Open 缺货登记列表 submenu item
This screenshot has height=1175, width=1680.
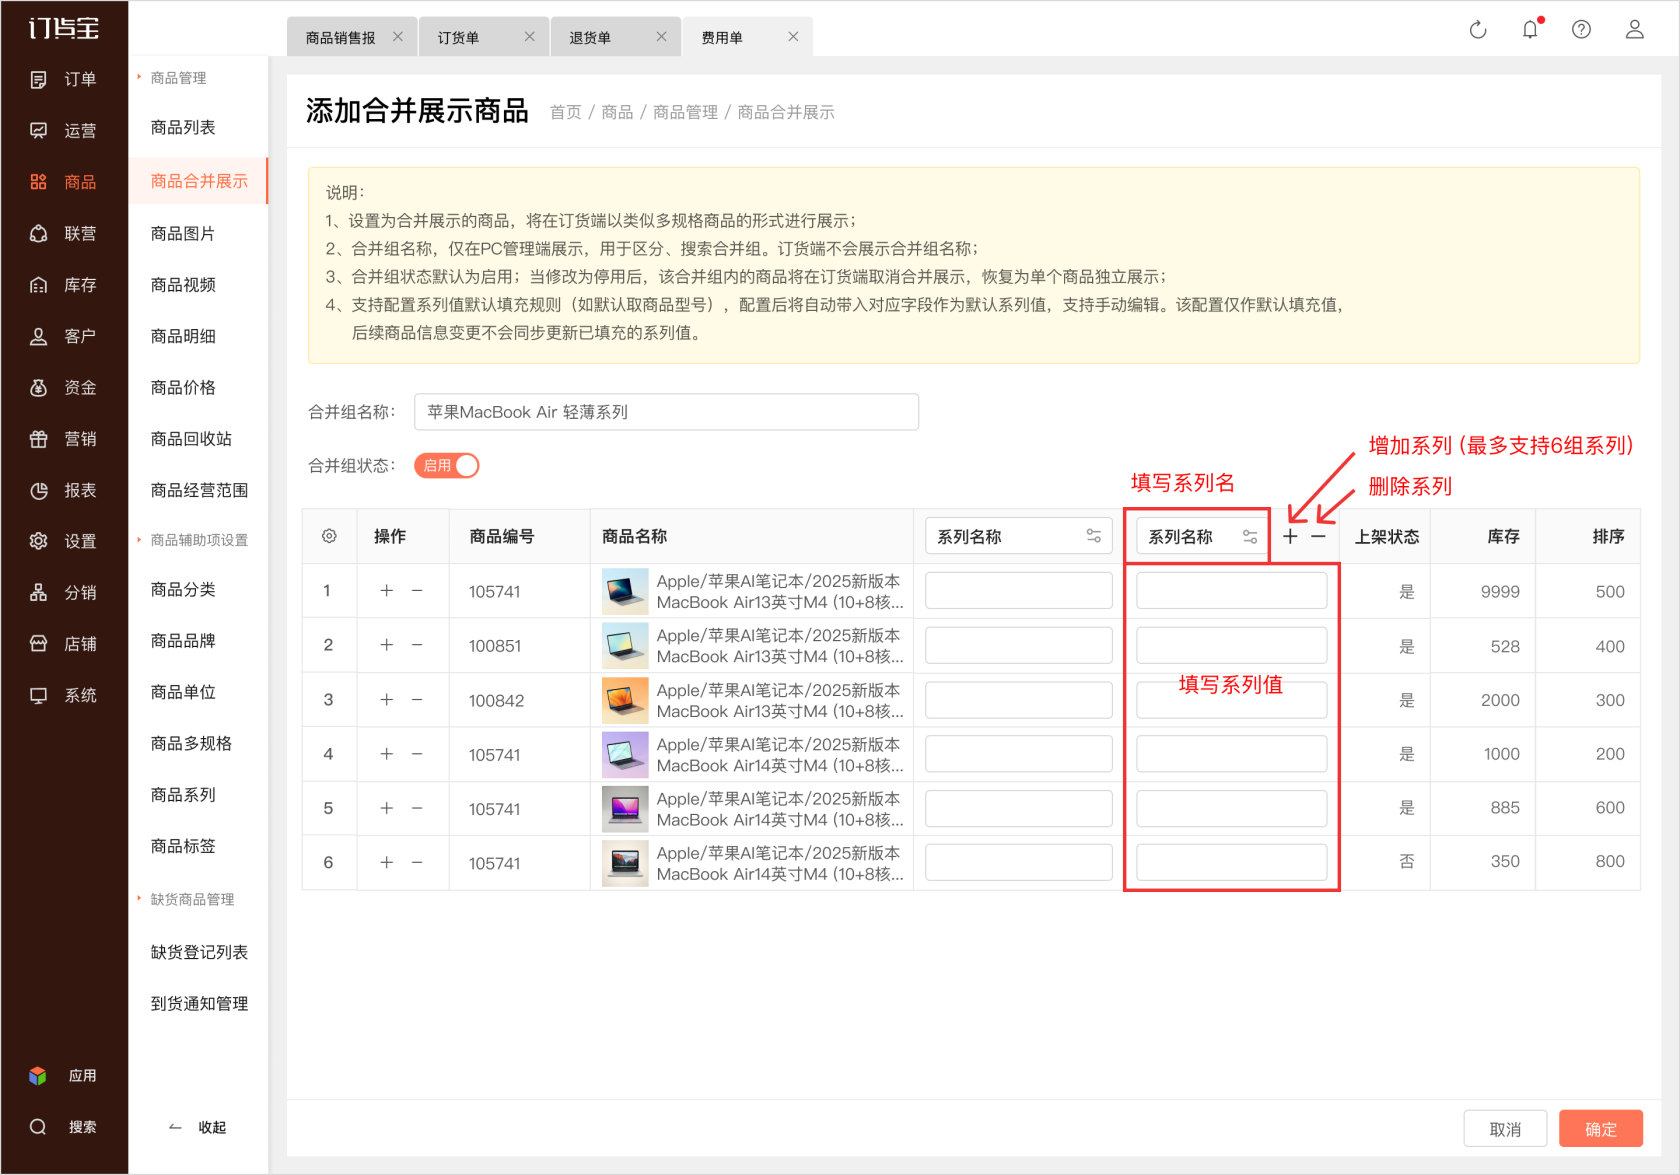(199, 952)
